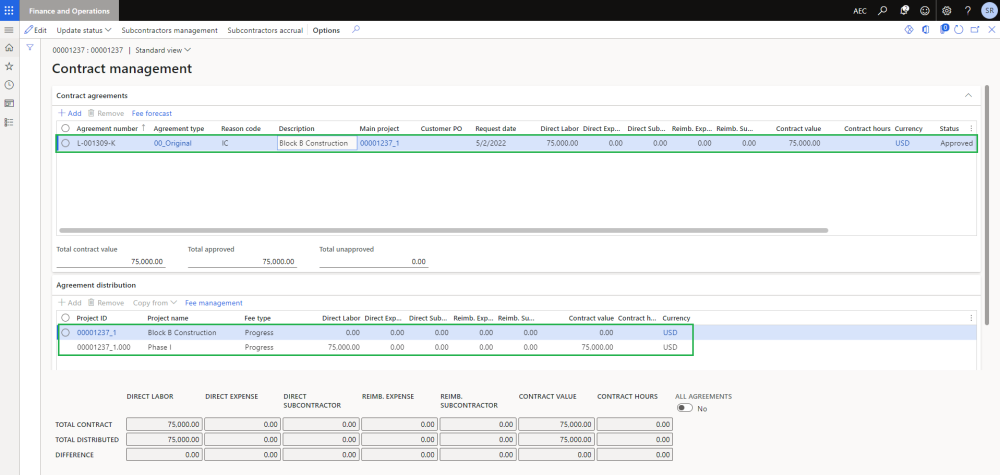Open Workspaces icon in sidebar
1000x475 pixels.
[x=9, y=103]
